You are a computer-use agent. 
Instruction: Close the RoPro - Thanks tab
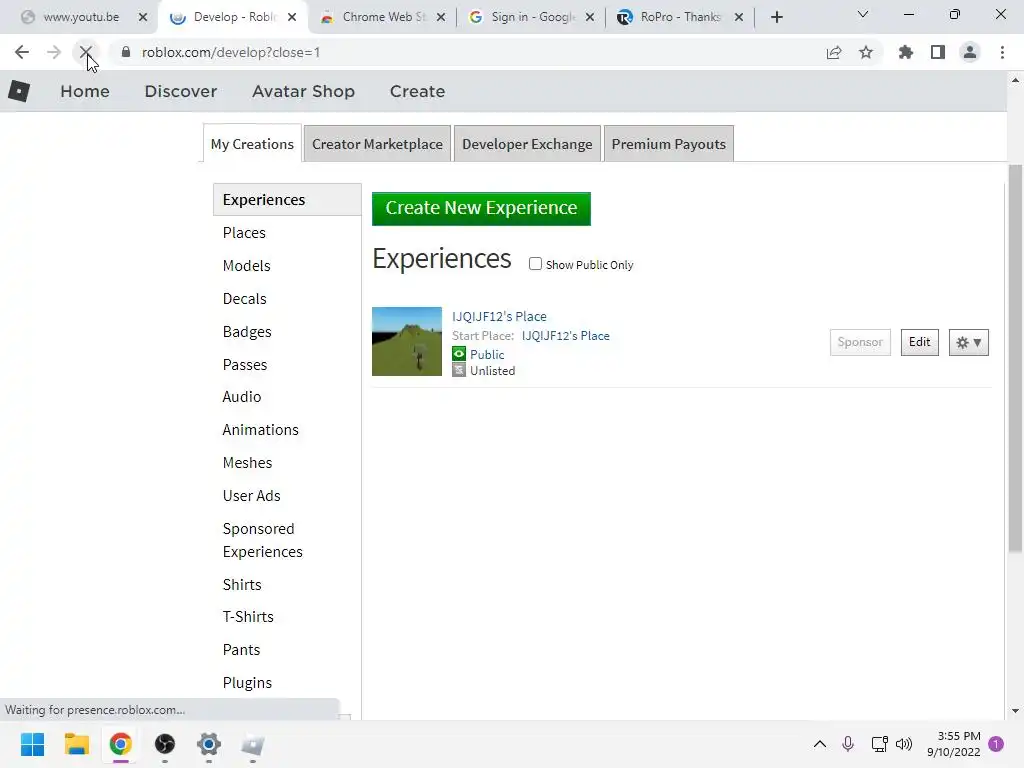(739, 17)
